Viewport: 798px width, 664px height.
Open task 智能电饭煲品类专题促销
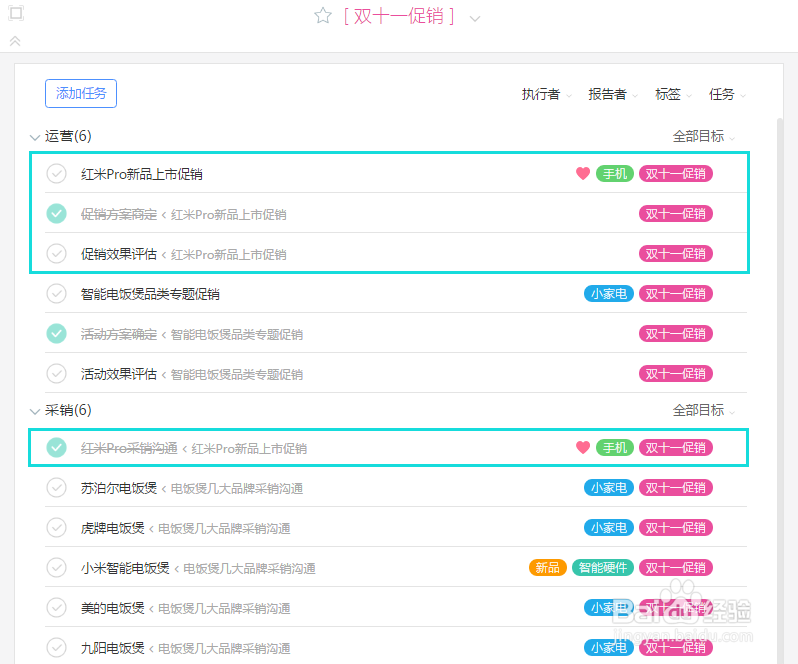point(150,294)
